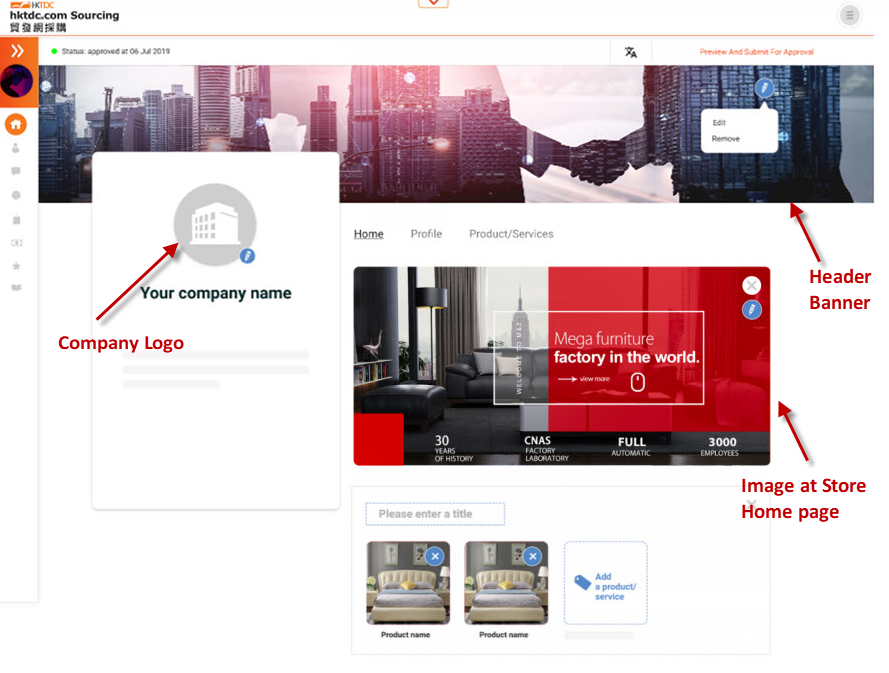Viewport: 889px width, 673px height.
Task: Choose Edit in the banner popup menu
Action: (719, 122)
